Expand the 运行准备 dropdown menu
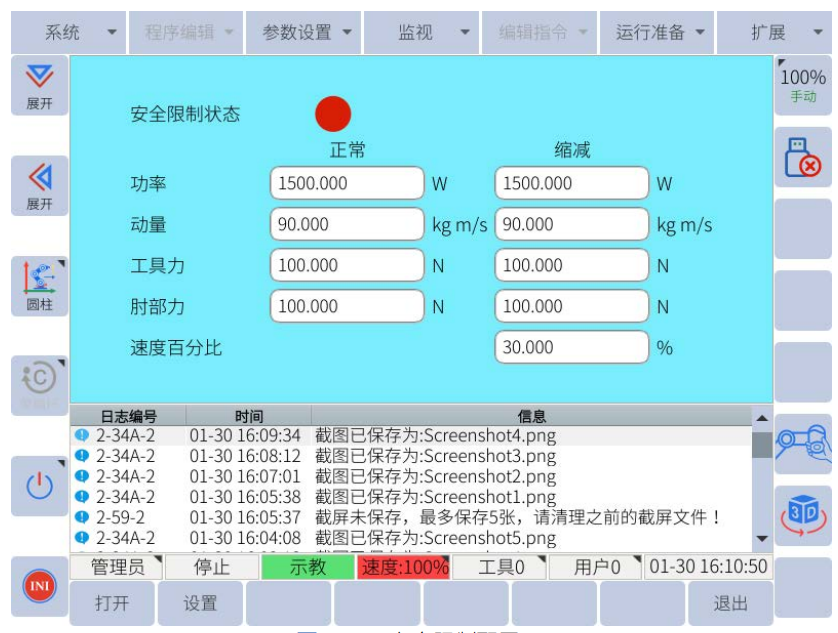Screen dimensions: 838x633 coord(659,32)
